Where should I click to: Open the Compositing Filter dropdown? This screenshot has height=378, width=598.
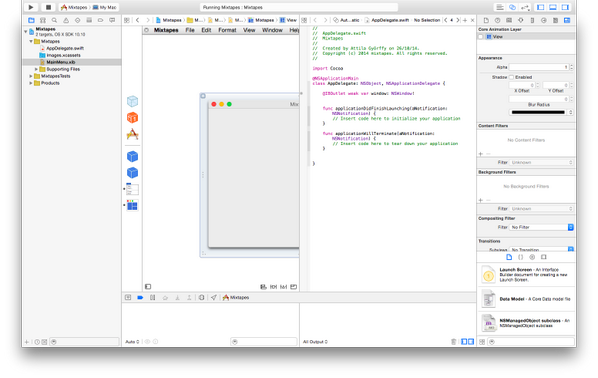point(542,227)
